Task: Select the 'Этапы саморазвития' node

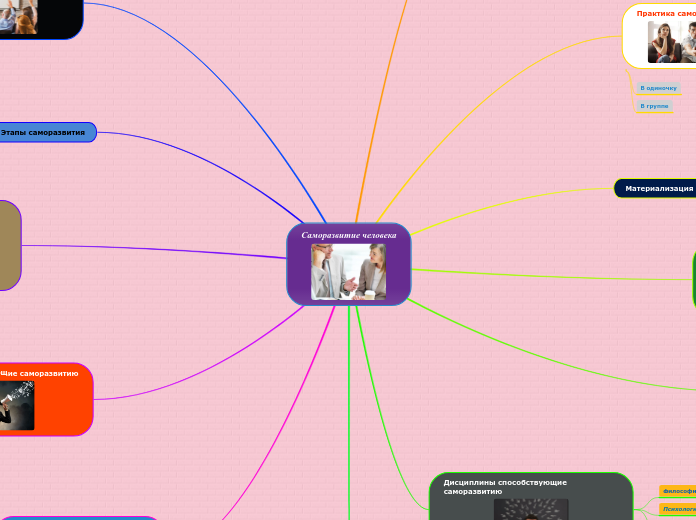Action: (x=48, y=132)
